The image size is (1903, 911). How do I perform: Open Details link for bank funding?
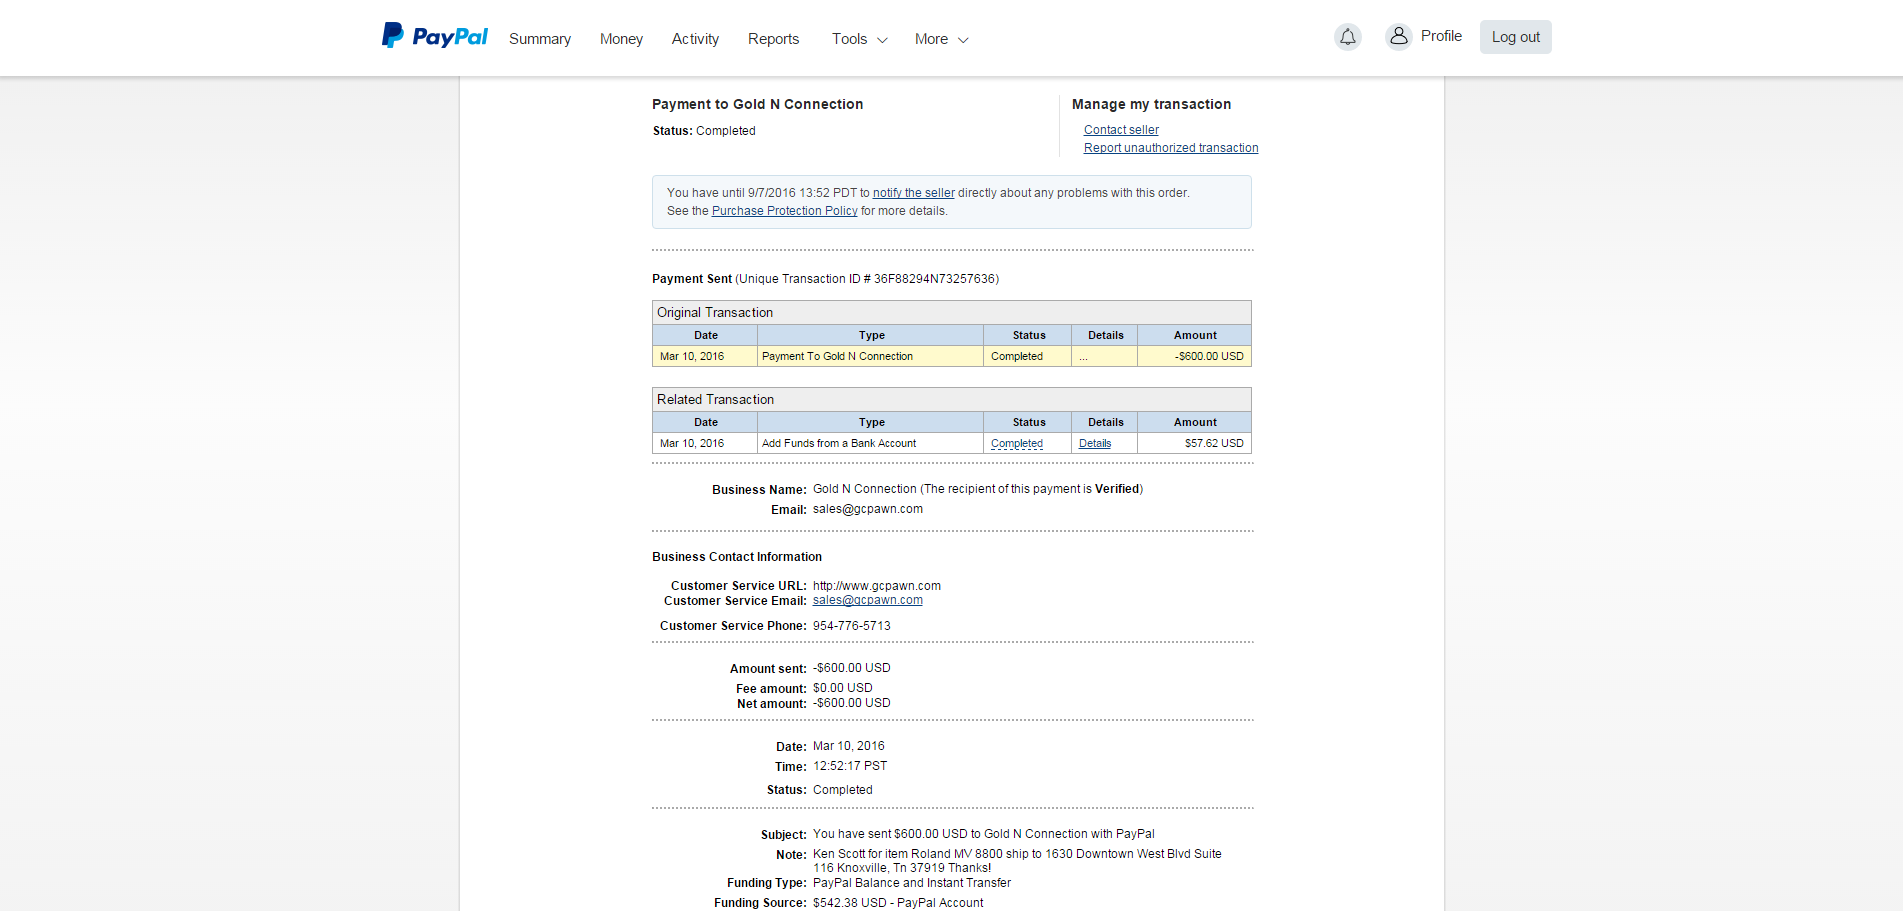coord(1095,444)
